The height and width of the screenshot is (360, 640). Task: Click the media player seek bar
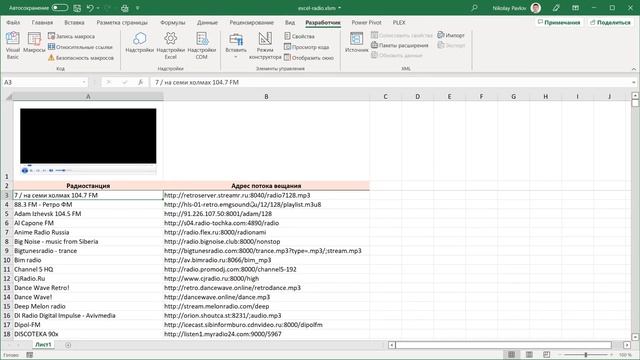pyautogui.click(x=88, y=165)
